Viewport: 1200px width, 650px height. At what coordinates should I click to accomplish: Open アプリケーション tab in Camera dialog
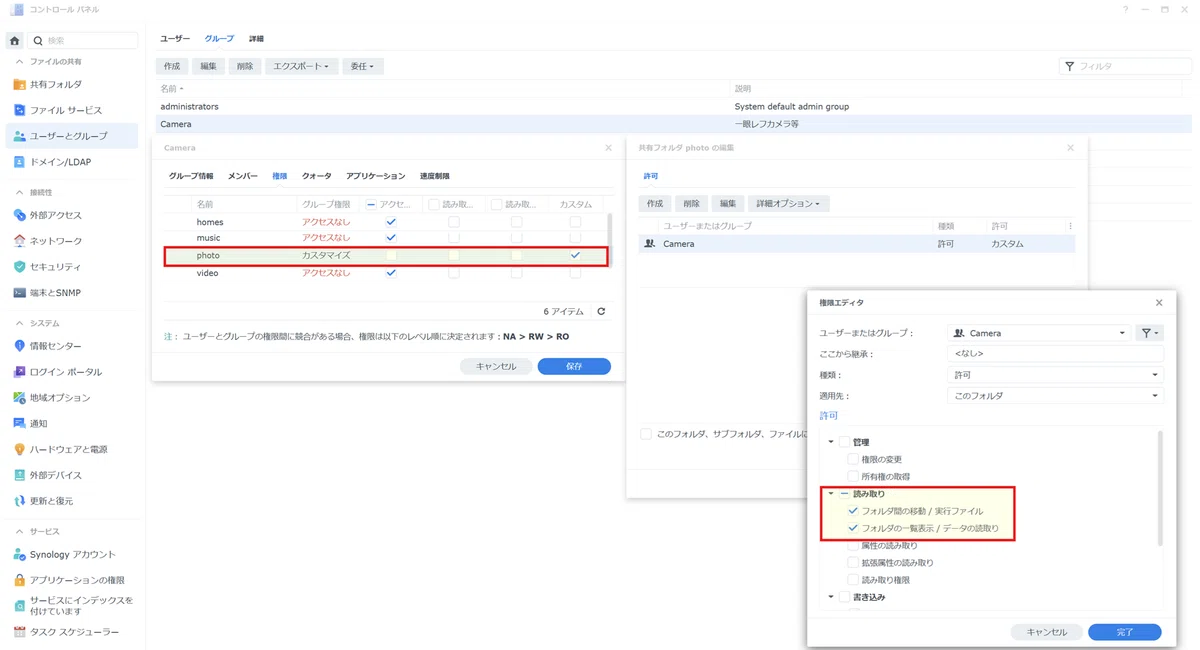[376, 176]
